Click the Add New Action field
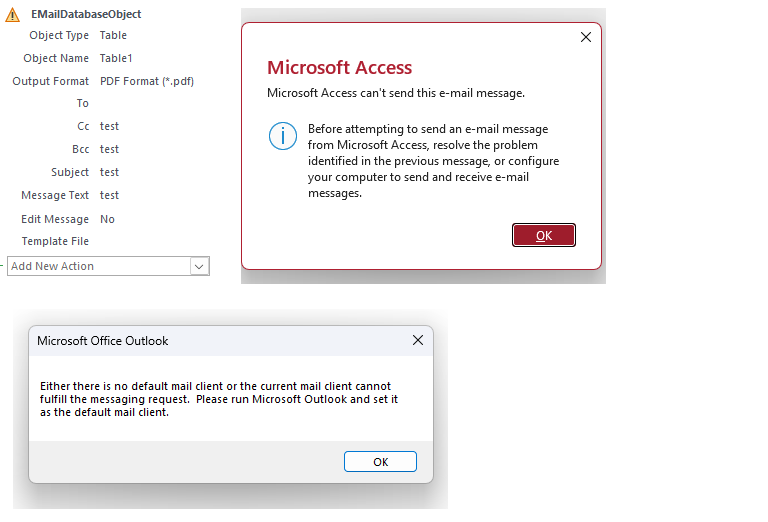 pyautogui.click(x=98, y=266)
